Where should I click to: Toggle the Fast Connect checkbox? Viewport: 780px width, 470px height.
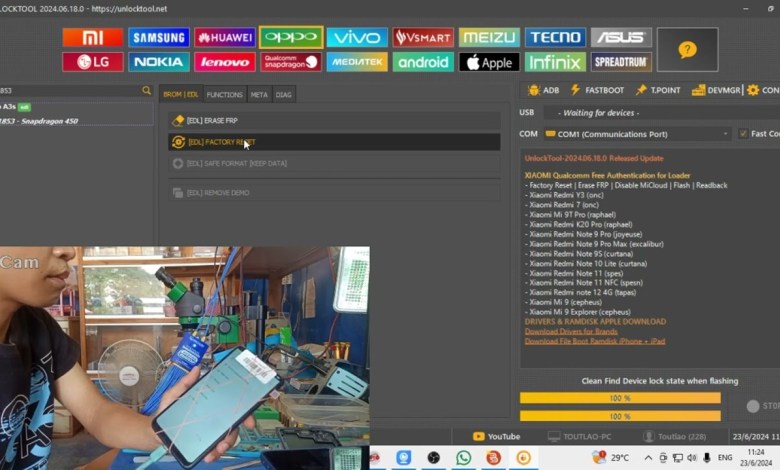point(743,133)
